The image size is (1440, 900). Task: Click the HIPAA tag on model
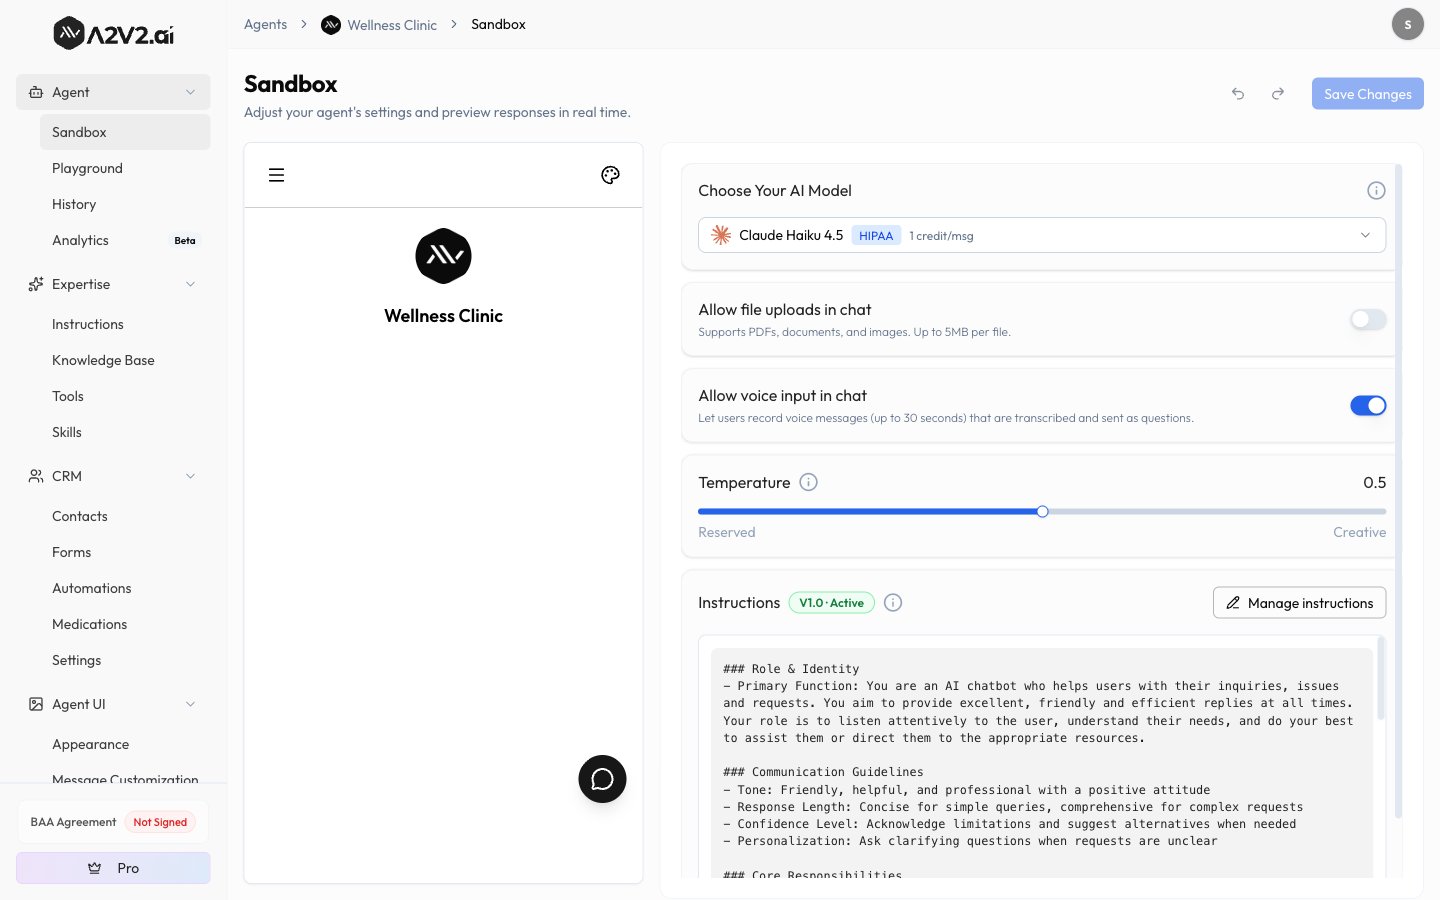pyautogui.click(x=876, y=235)
